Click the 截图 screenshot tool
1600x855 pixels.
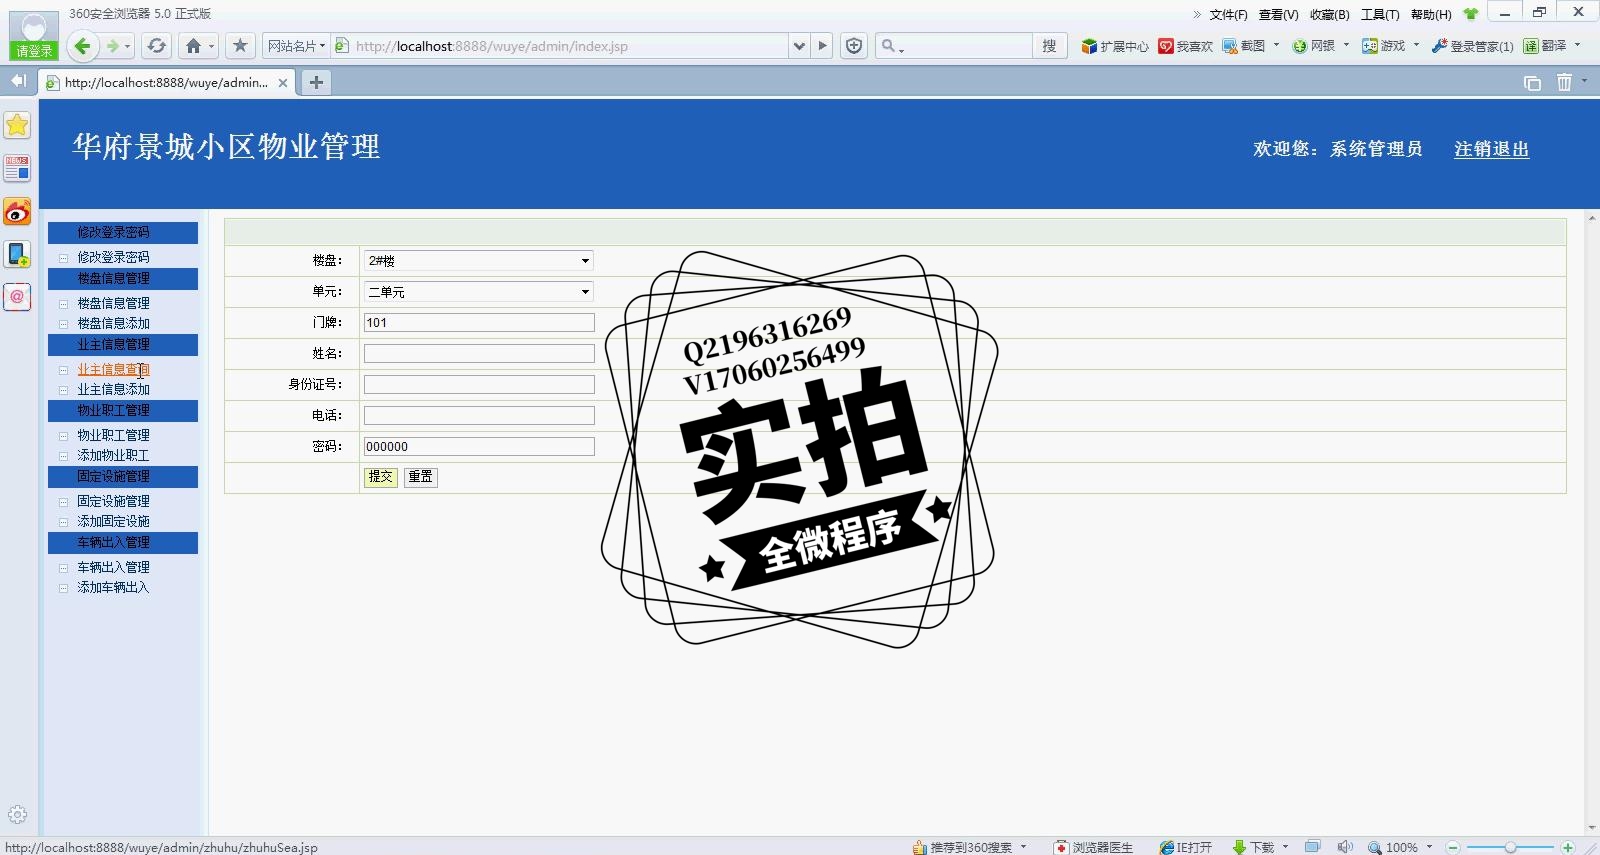[1244, 46]
